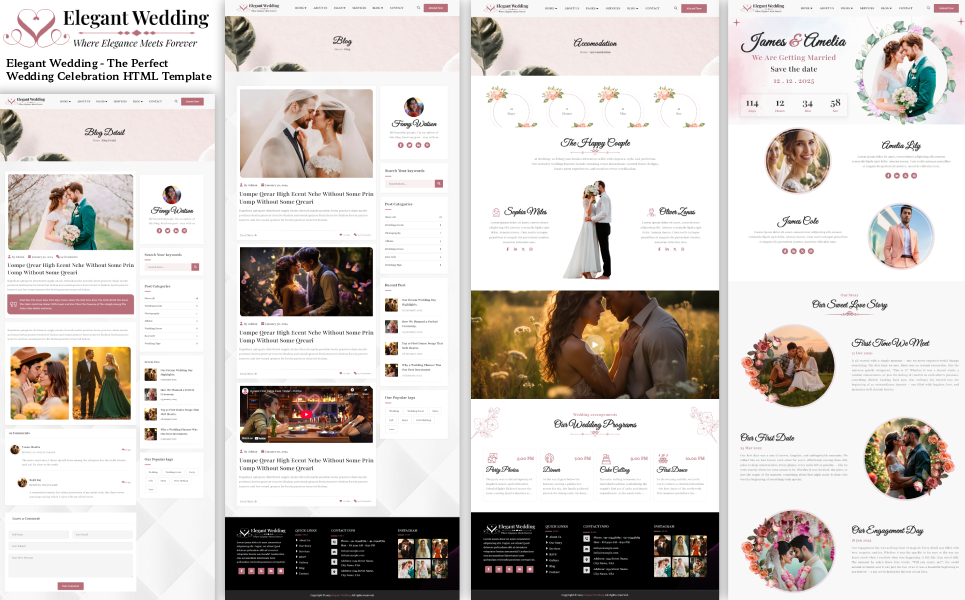This screenshot has width=965, height=600.
Task: Expand the Pages dropdown in Accommodation page navigation
Action: coord(592,7)
